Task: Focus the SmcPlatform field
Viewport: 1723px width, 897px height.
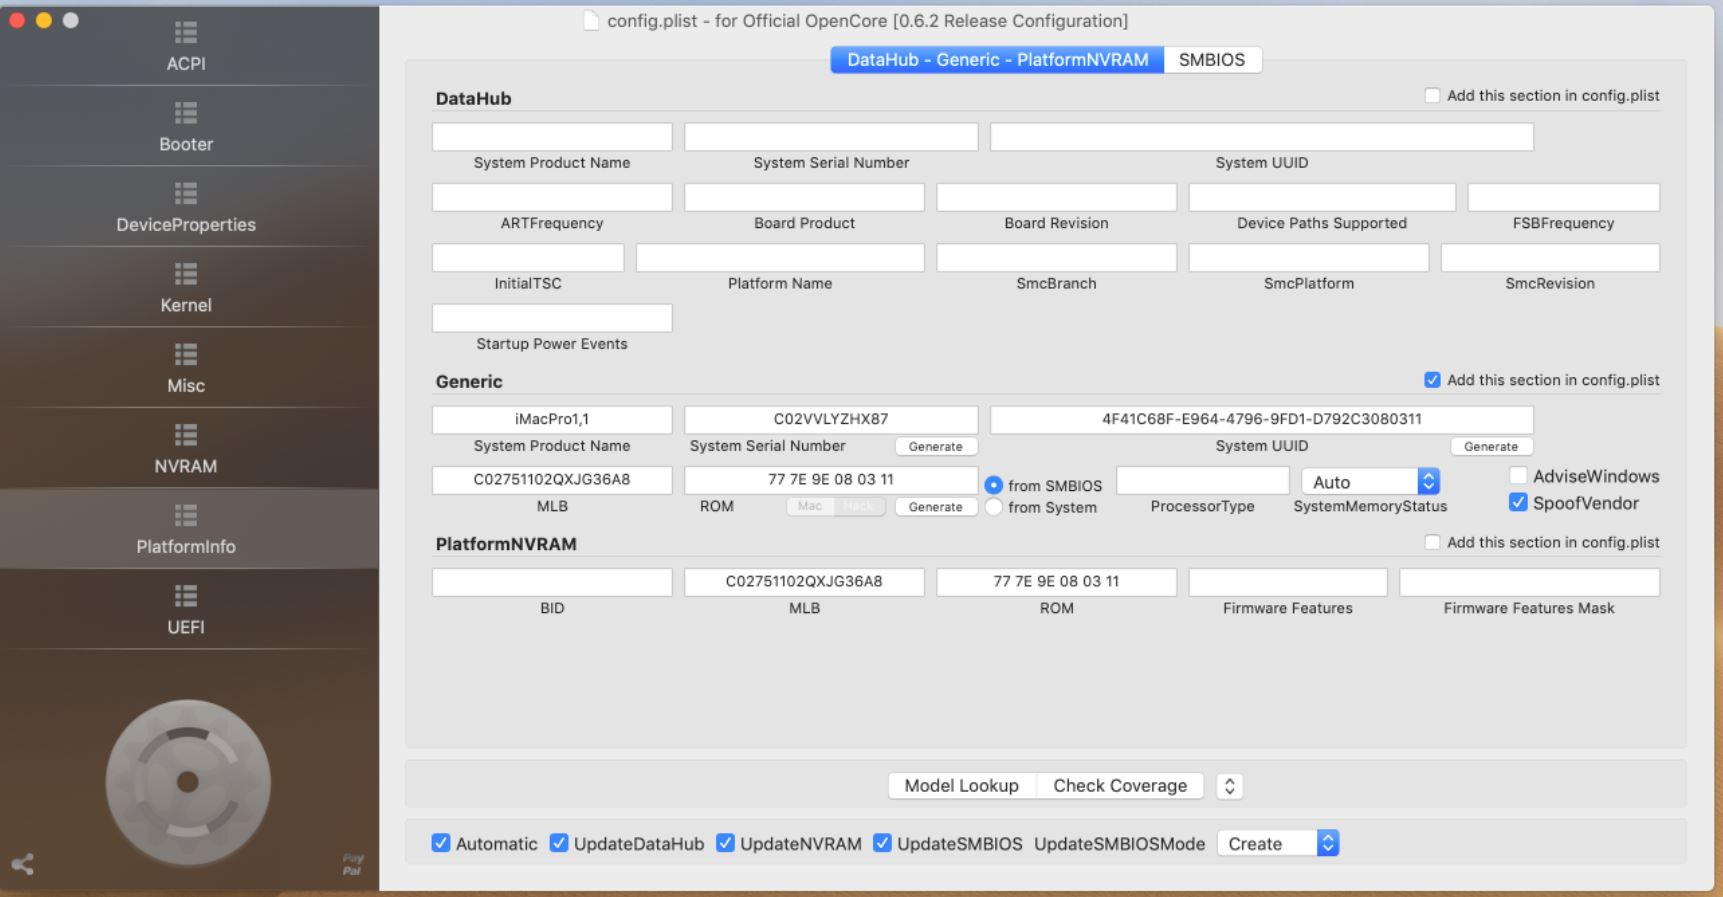Action: coord(1309,258)
